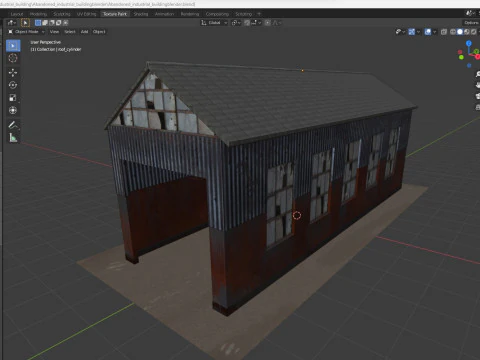Switch to Scripting workspace tab
This screenshot has height=360, width=480.
(244, 14)
